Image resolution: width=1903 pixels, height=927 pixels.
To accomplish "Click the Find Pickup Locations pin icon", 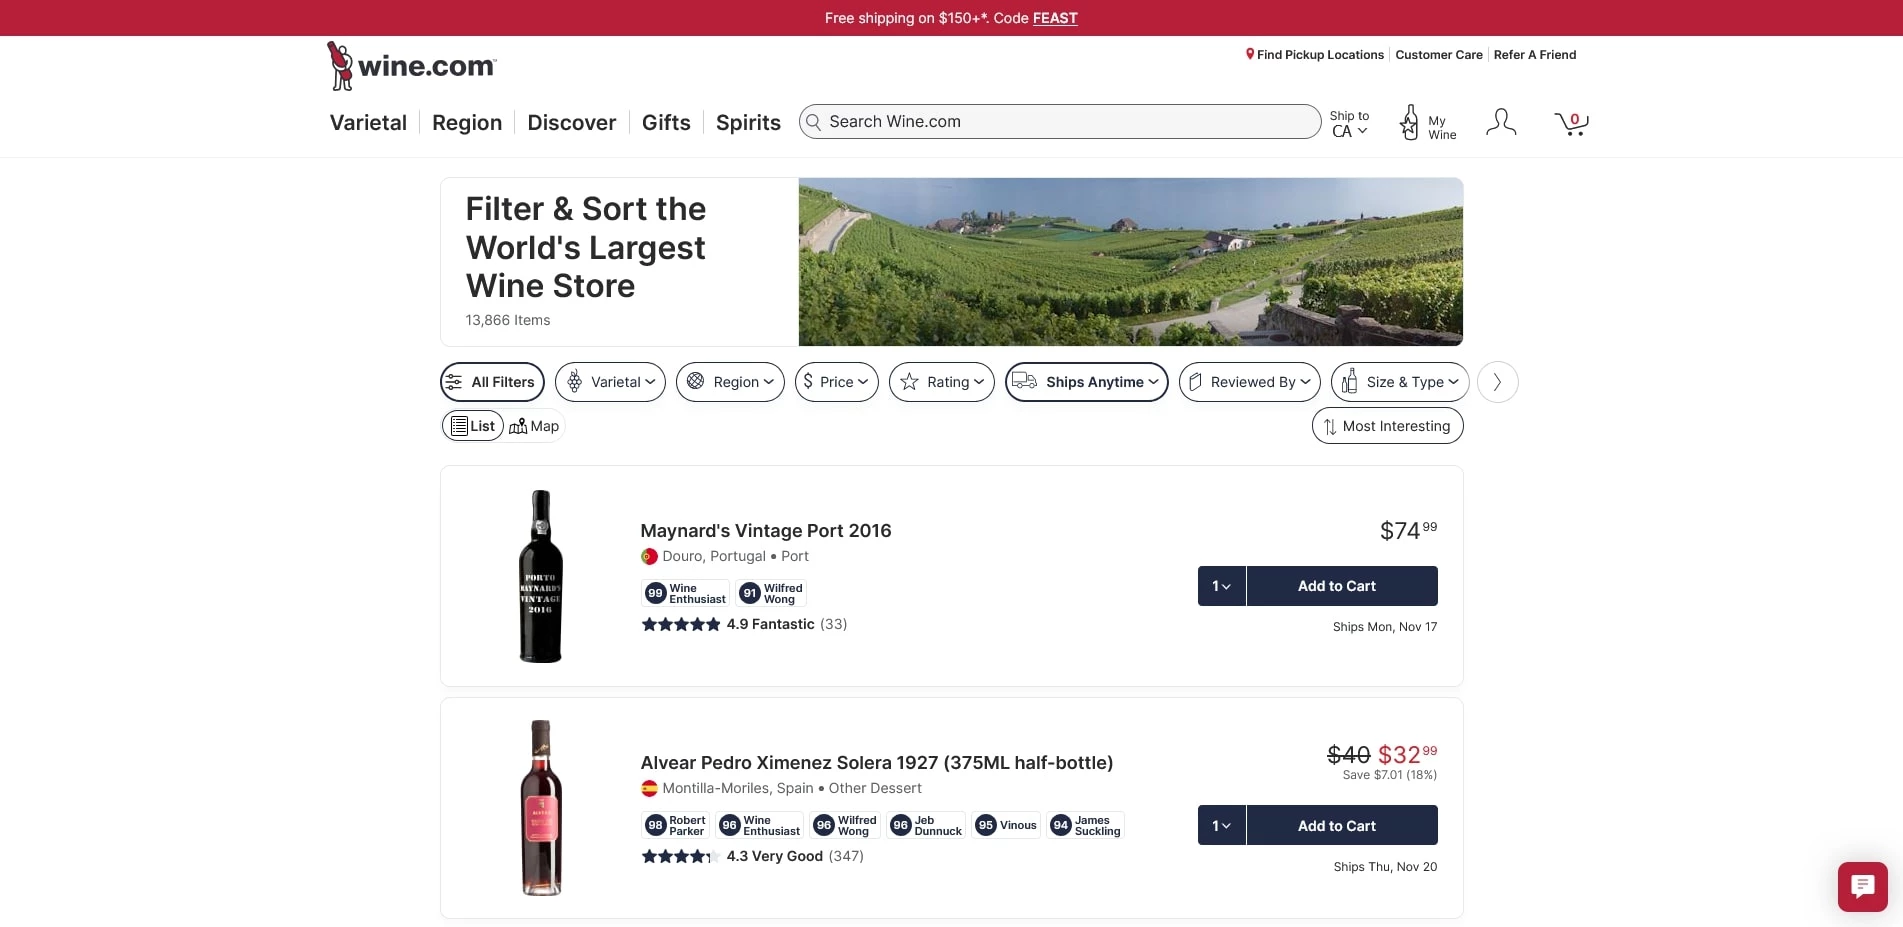I will tap(1248, 55).
